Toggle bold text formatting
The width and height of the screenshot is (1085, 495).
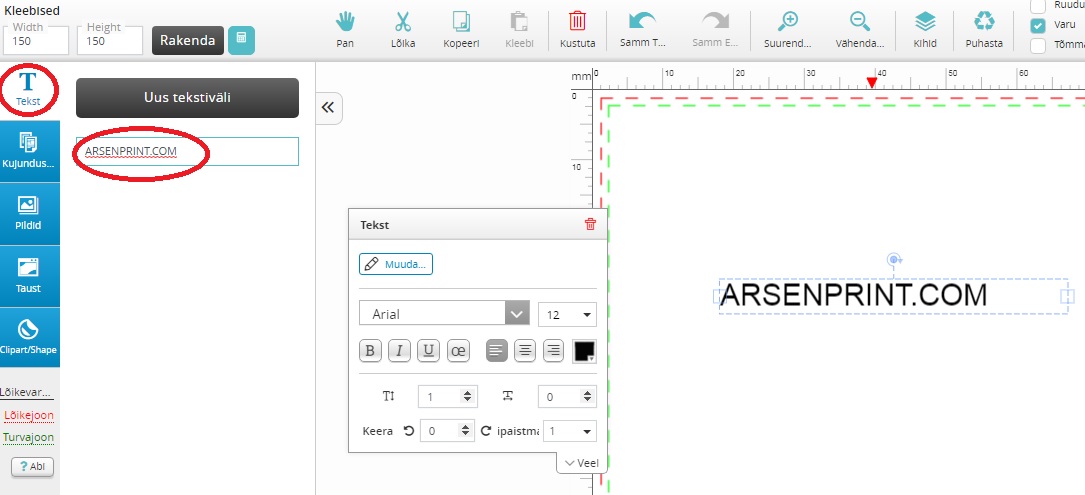pyautogui.click(x=371, y=351)
